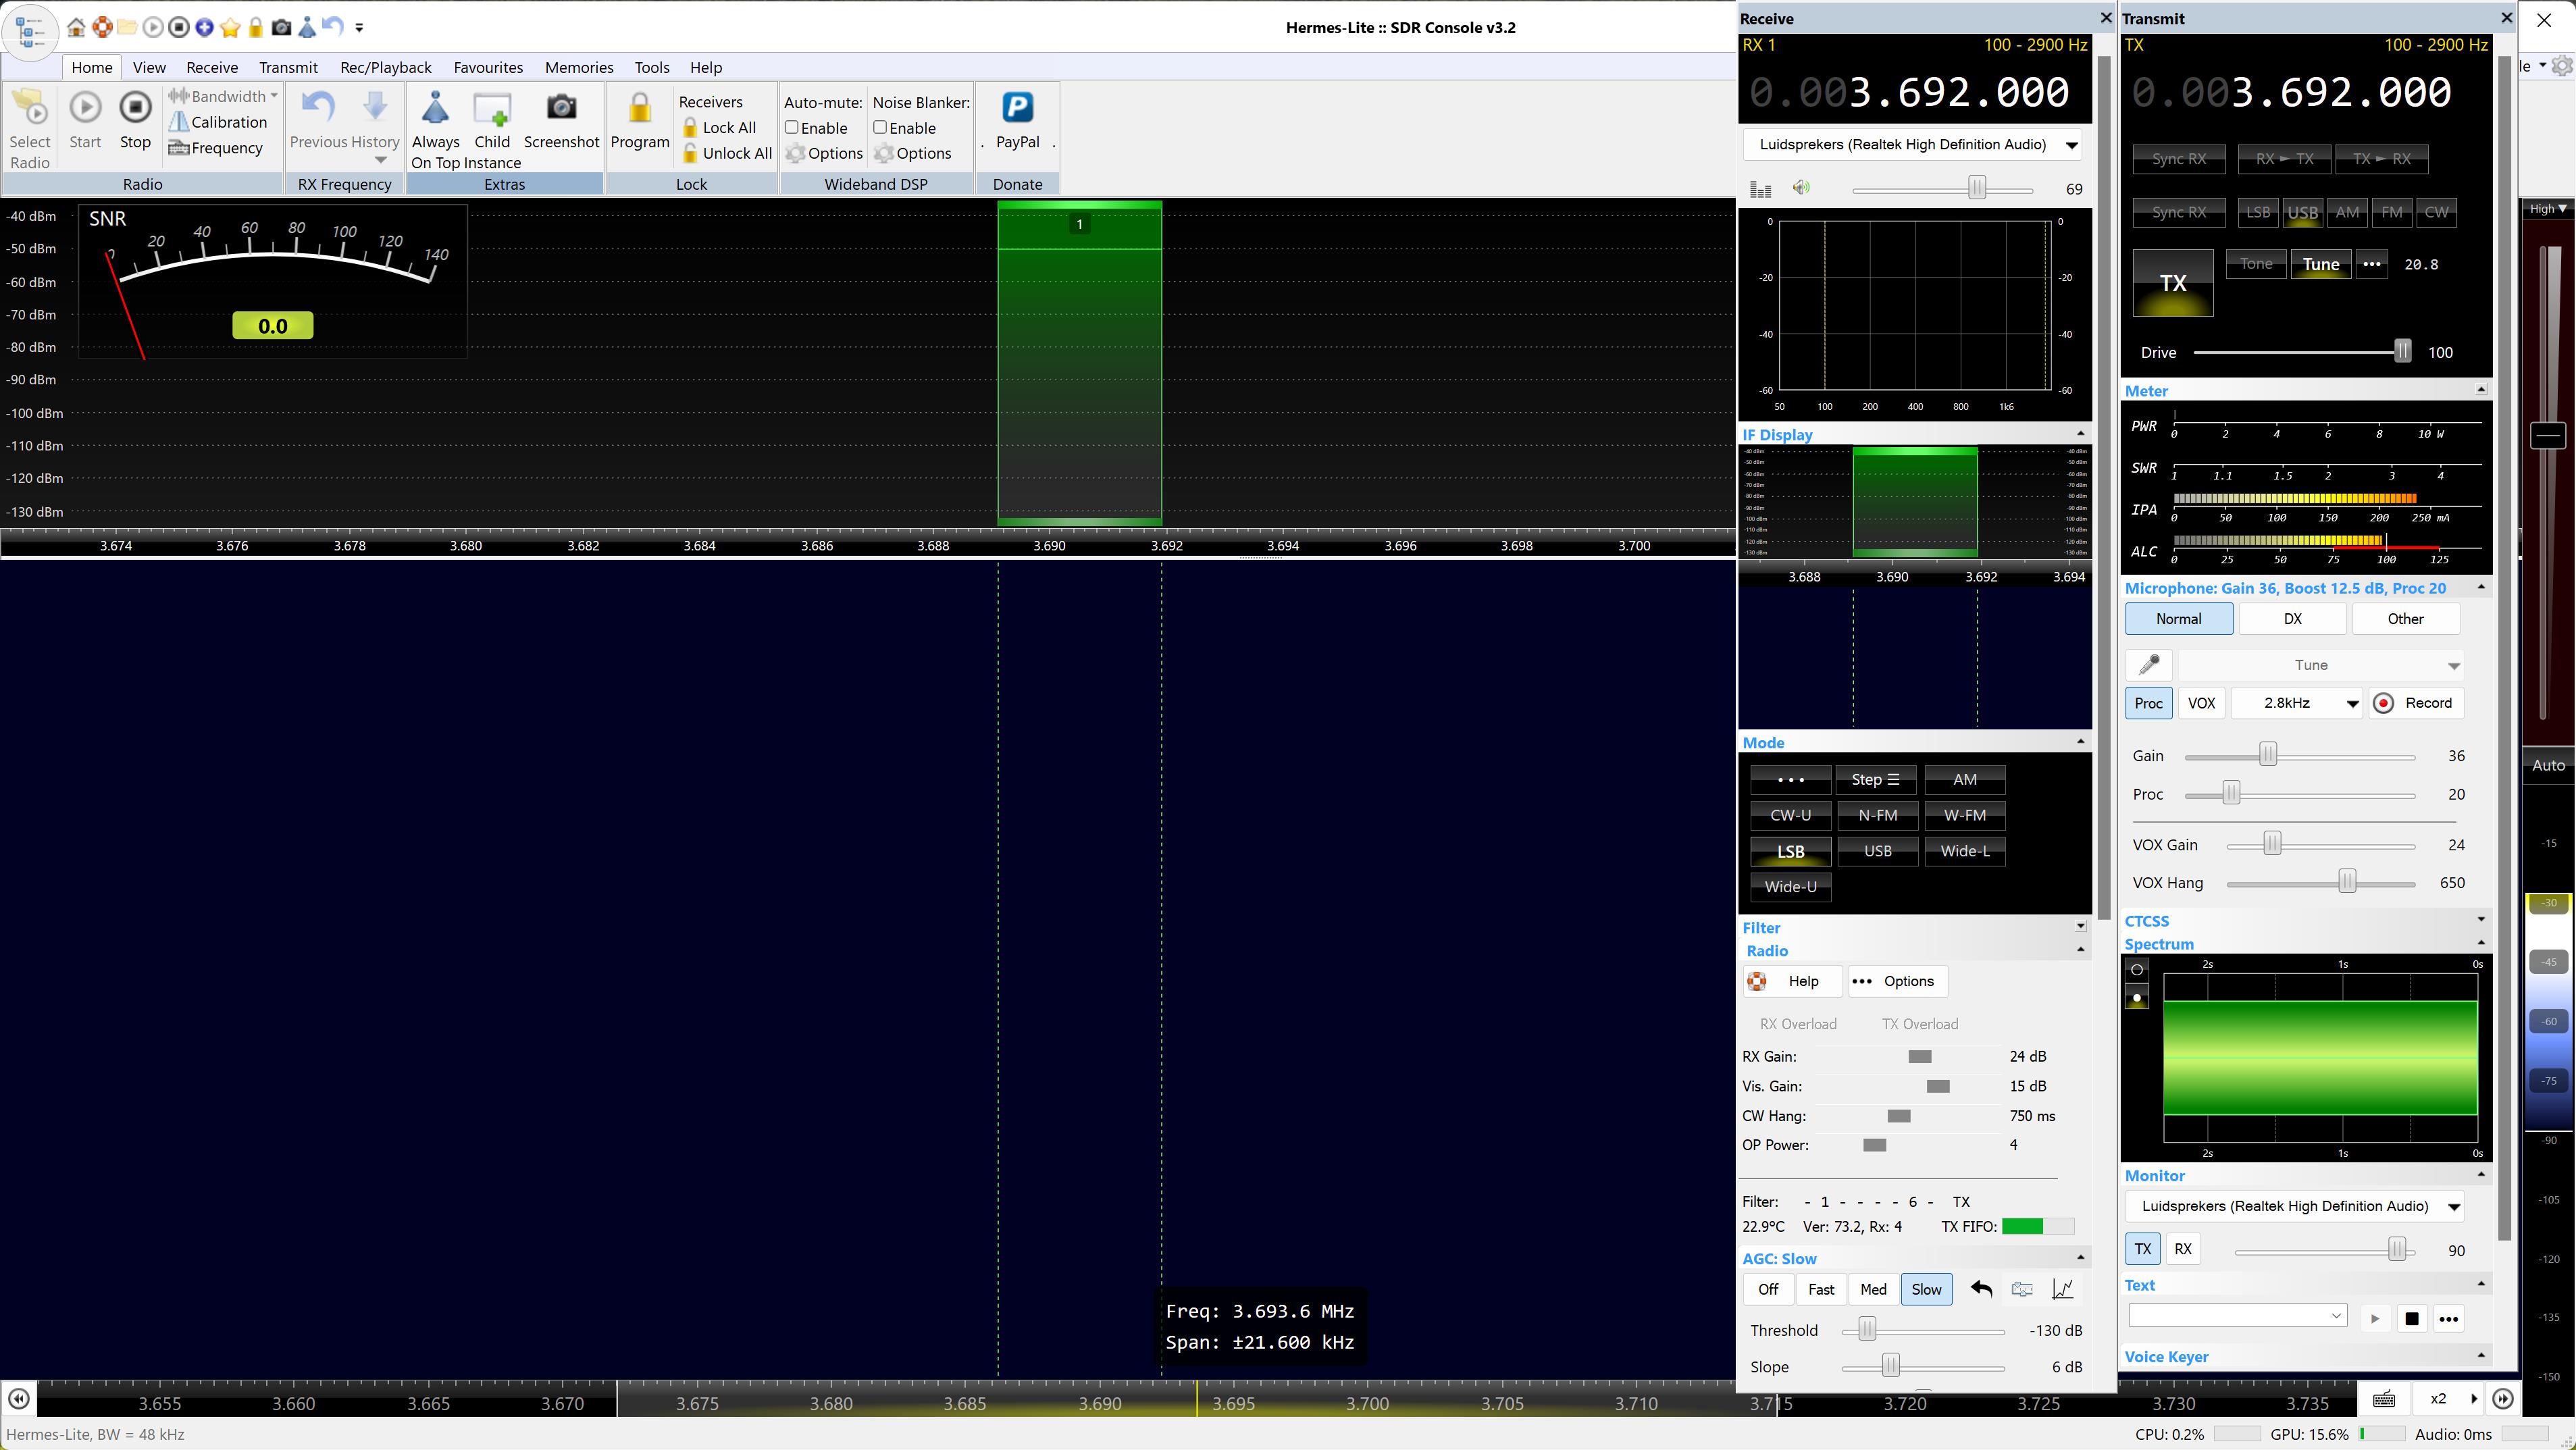The image size is (2576, 1450).
Task: Enable the Auto-mute checkbox
Action: tap(791, 128)
